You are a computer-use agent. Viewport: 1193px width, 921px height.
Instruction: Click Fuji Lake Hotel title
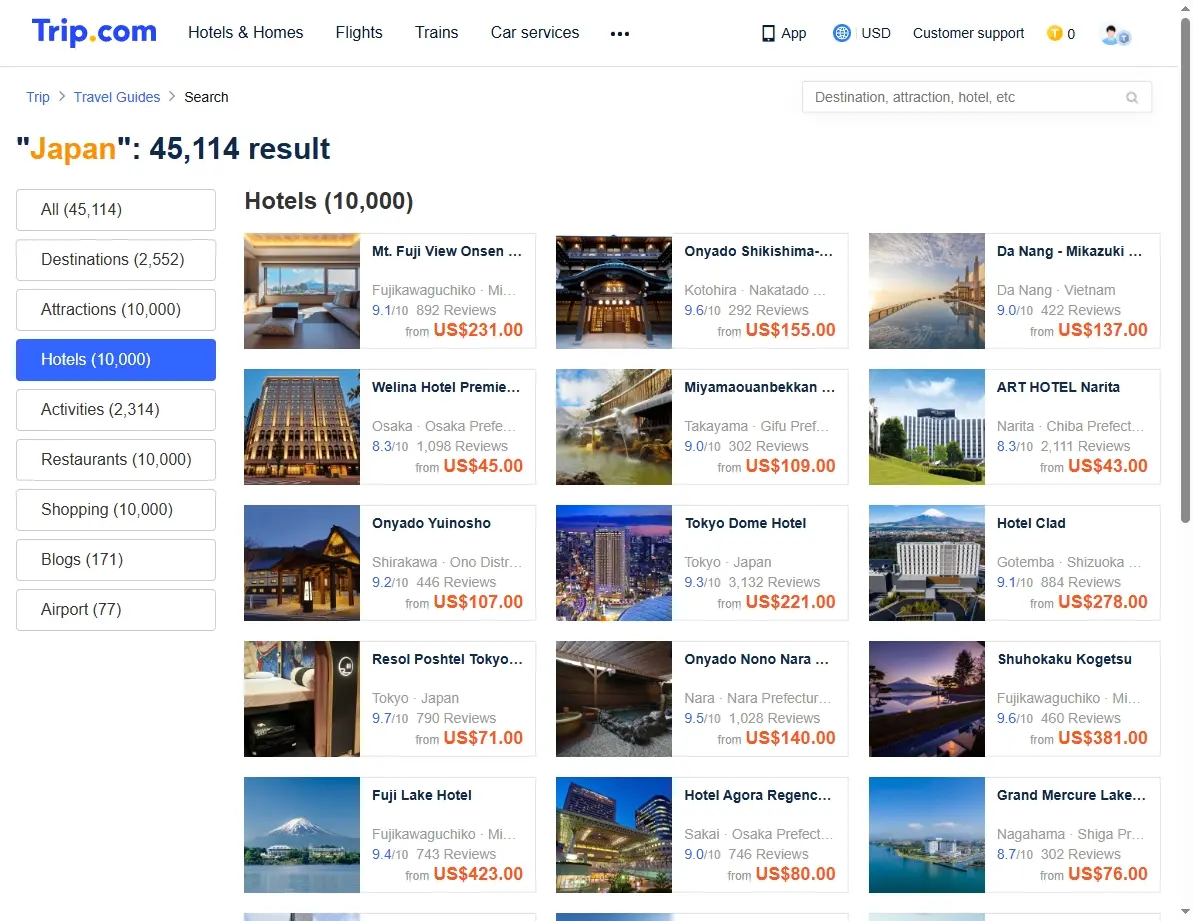coord(422,795)
